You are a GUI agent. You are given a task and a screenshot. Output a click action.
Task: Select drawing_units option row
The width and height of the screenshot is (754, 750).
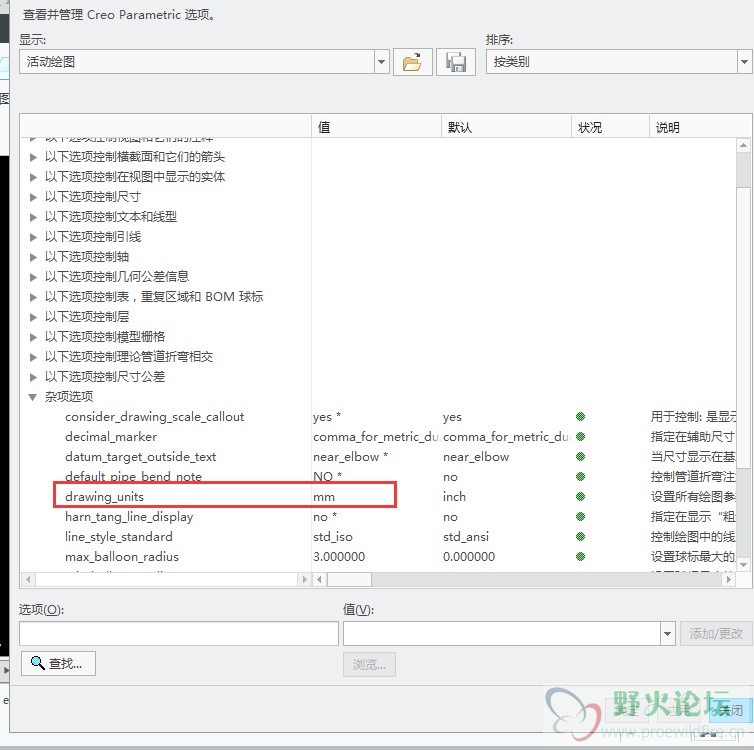point(104,497)
